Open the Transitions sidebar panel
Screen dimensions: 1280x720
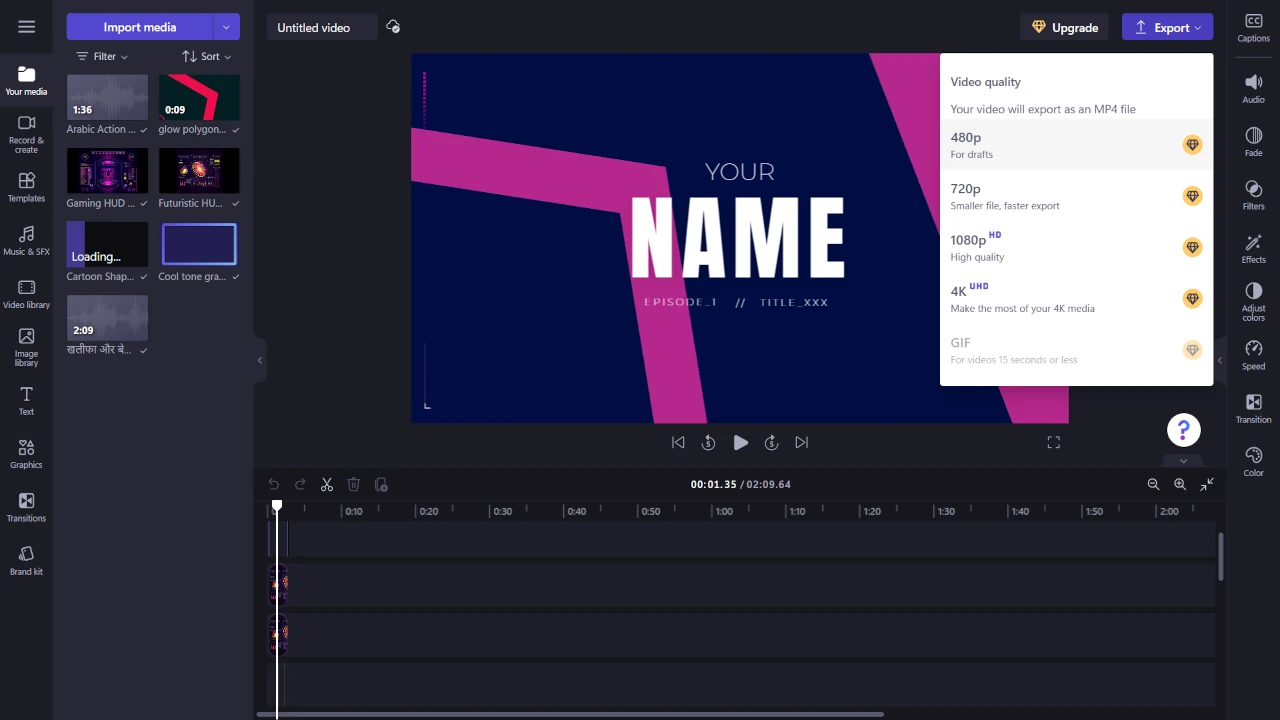pyautogui.click(x=26, y=507)
